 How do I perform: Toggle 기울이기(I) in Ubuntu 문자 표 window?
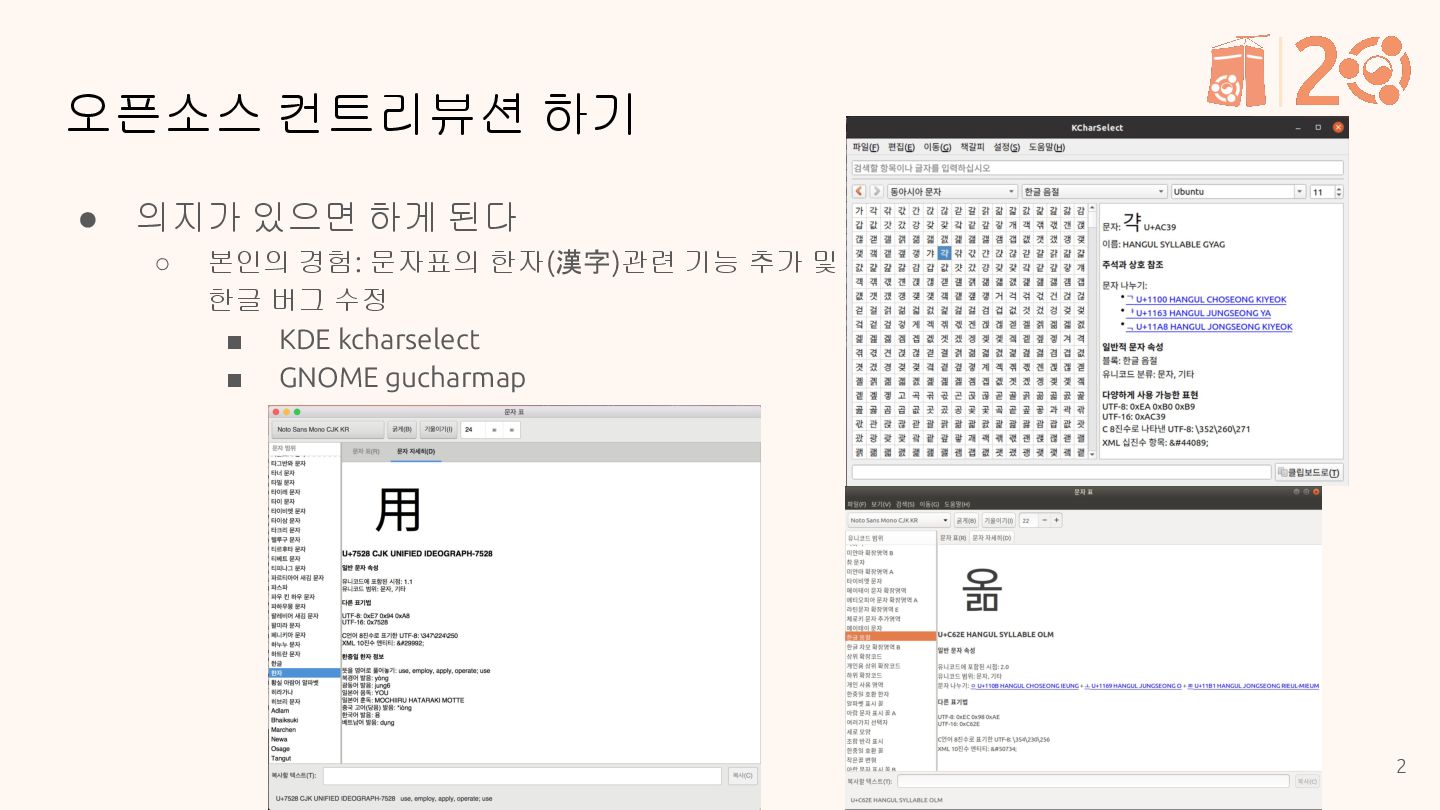(x=998, y=520)
